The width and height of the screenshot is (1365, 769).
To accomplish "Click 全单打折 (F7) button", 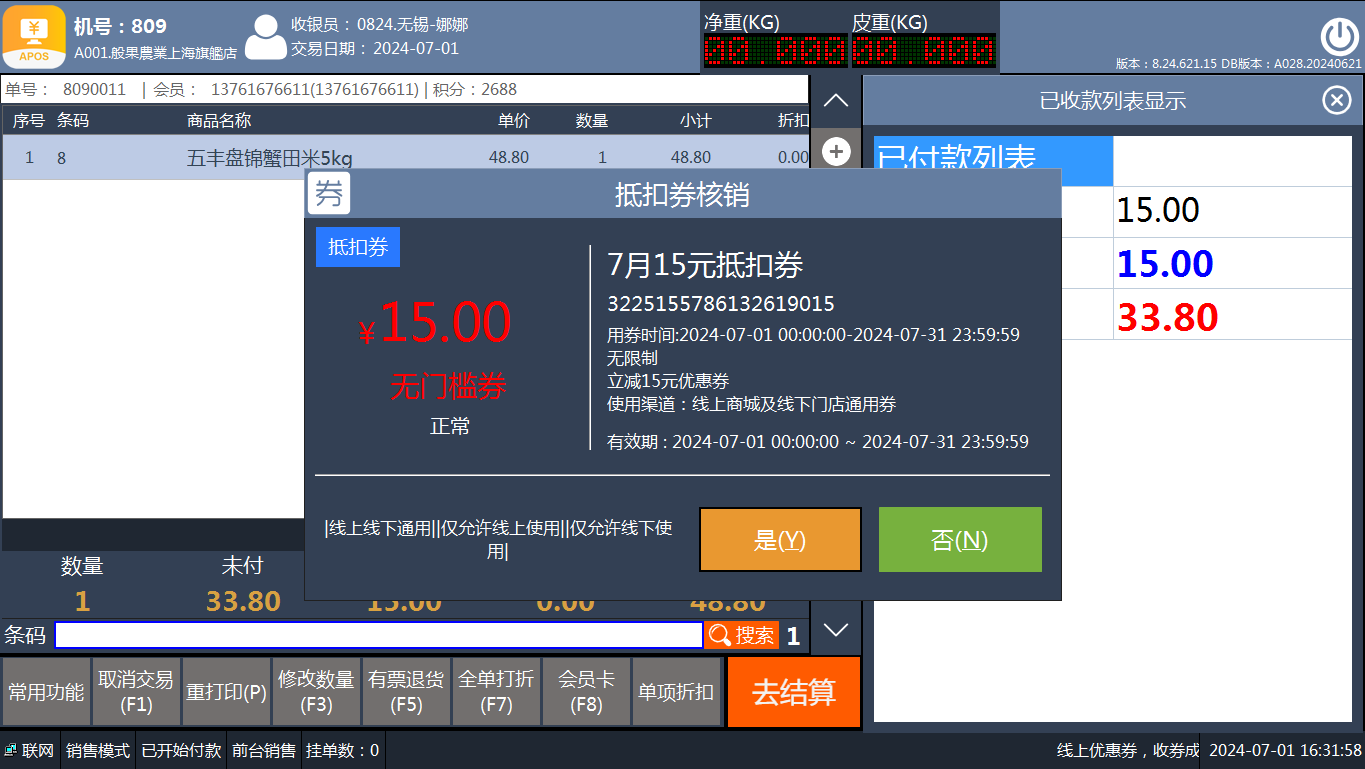I will [496, 692].
